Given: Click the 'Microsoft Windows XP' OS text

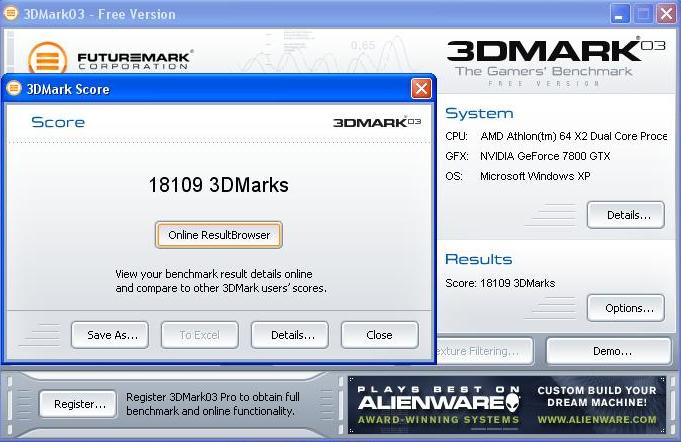Looking at the screenshot, I should 535,176.
